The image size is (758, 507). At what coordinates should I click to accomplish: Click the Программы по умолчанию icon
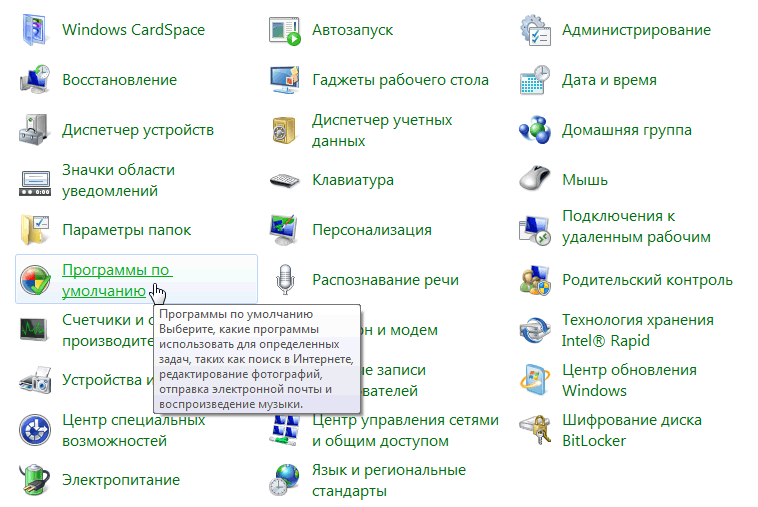pyautogui.click(x=35, y=280)
